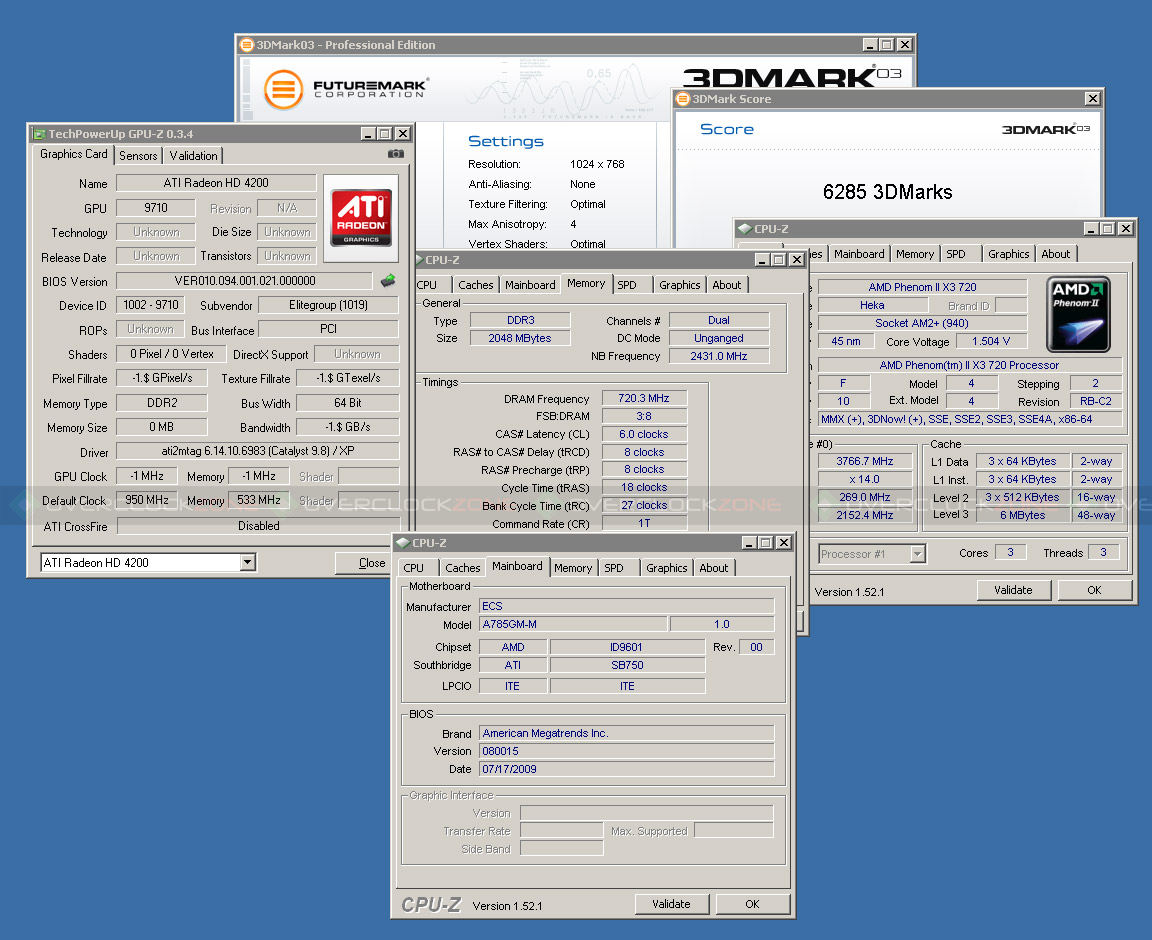Click the 3DMark03 title bar app icon
The width and height of the screenshot is (1152, 940).
click(247, 45)
